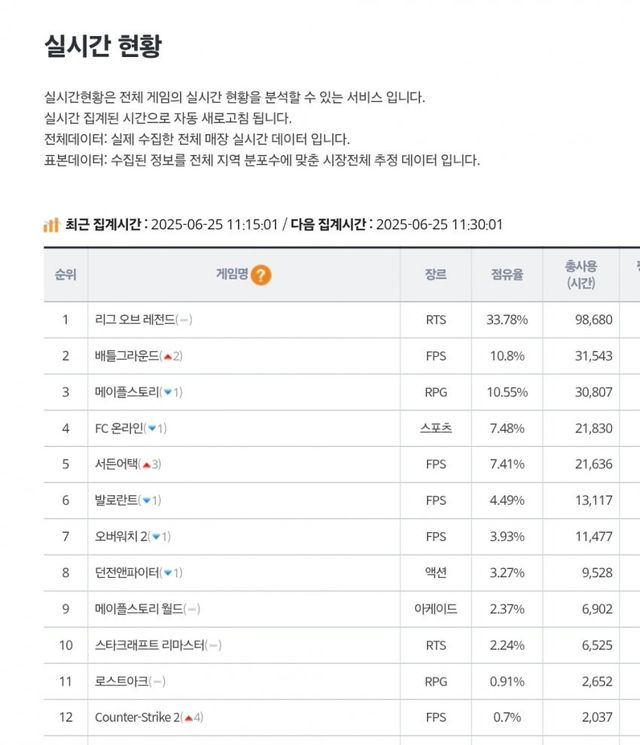Open the 리그 오브 레전드 game entry

(x=135, y=320)
